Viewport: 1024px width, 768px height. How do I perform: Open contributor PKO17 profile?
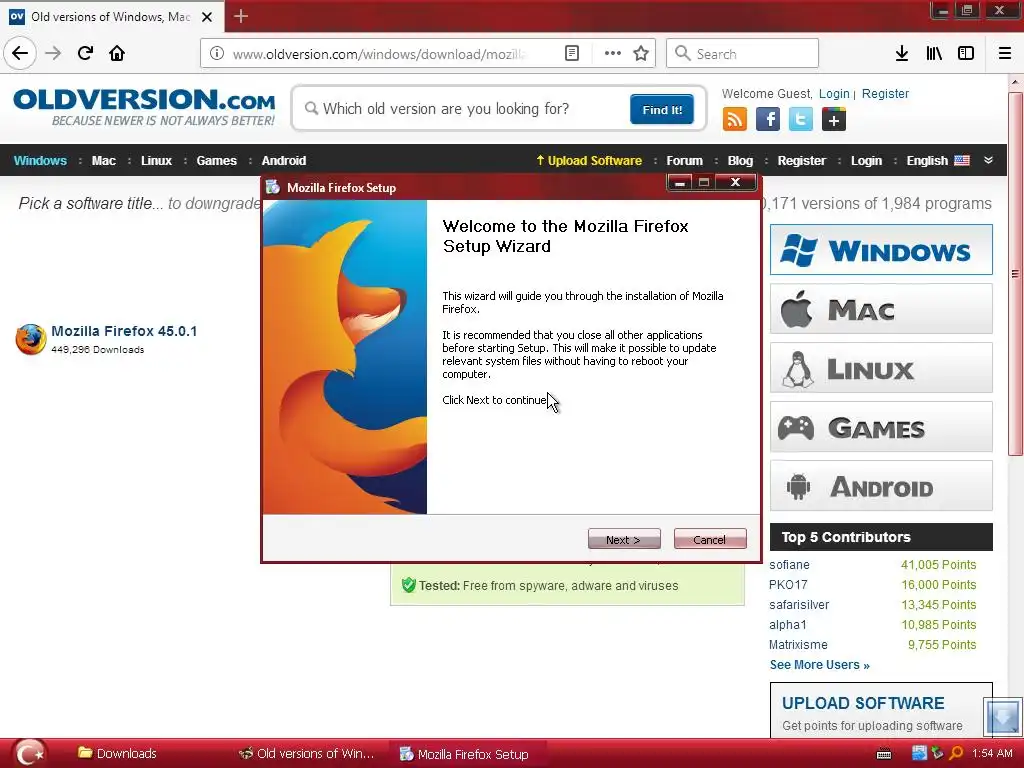(x=788, y=585)
